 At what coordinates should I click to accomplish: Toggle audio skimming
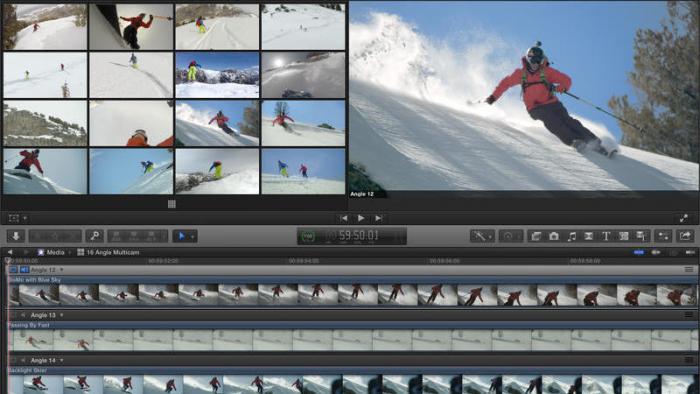point(656,252)
